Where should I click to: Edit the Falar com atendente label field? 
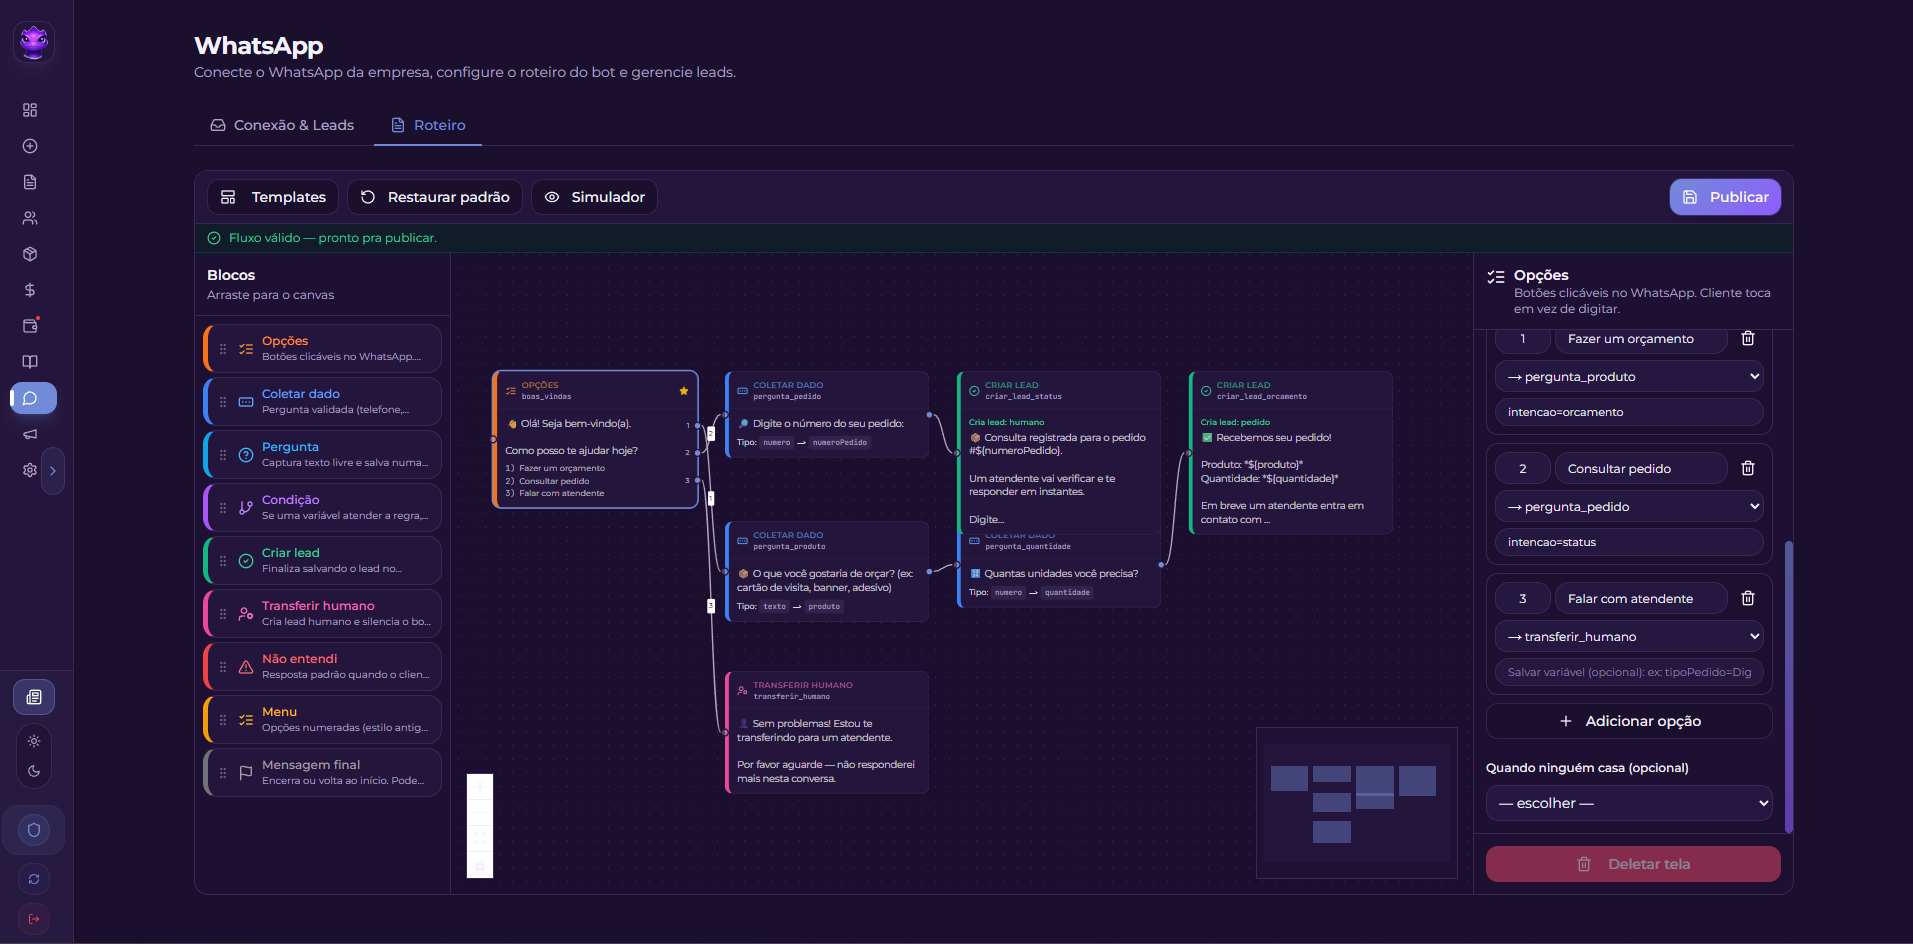tap(1641, 598)
